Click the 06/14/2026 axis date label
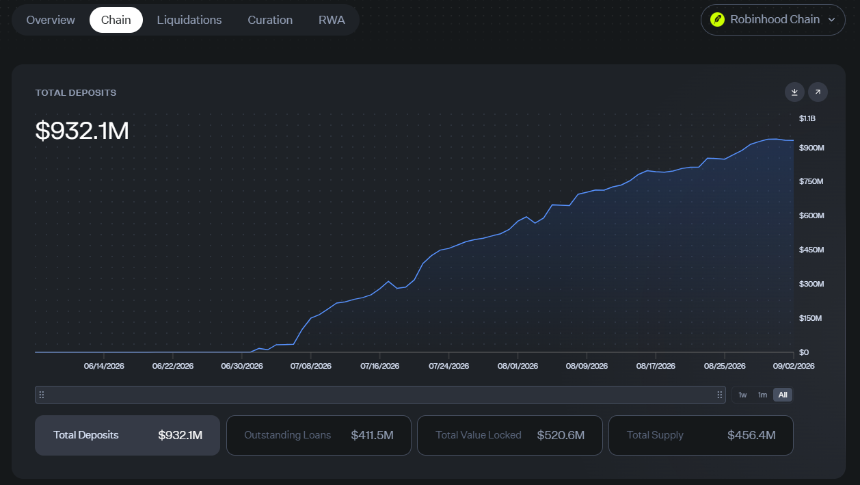The height and width of the screenshot is (485, 860). 104,366
